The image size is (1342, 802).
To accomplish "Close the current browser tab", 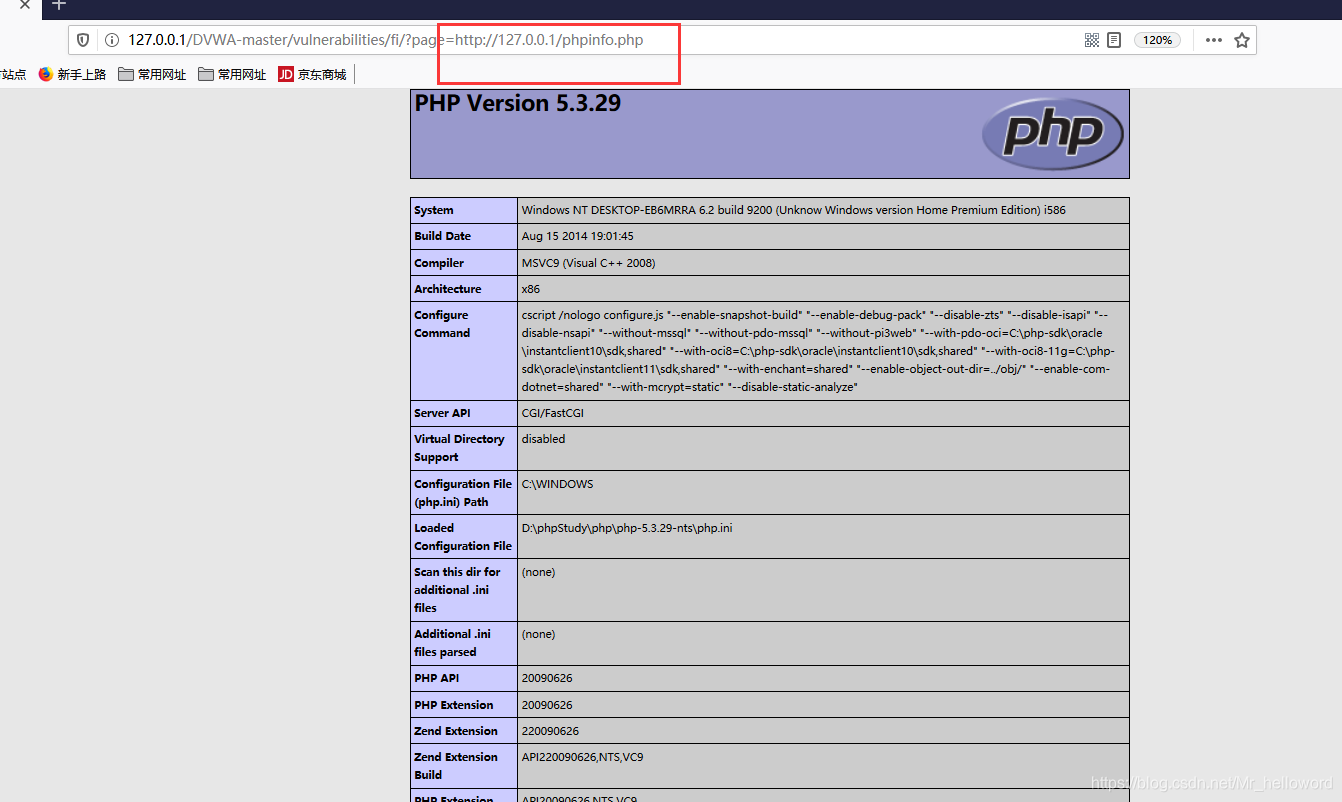I will point(25,5).
